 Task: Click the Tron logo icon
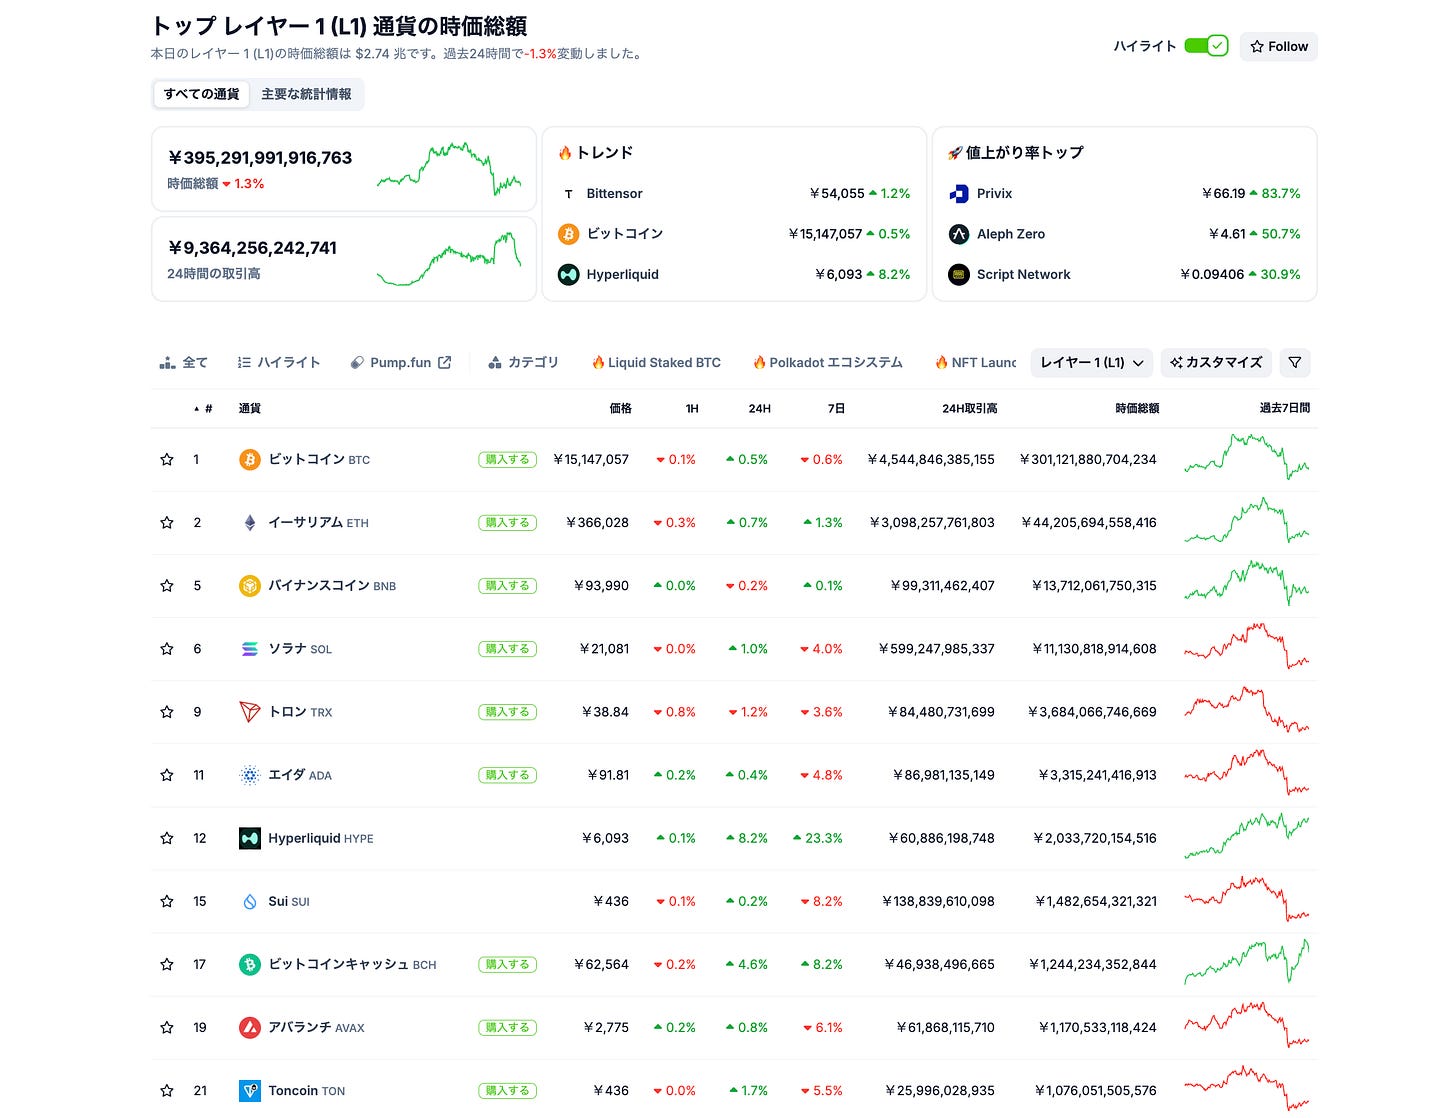[x=250, y=711]
